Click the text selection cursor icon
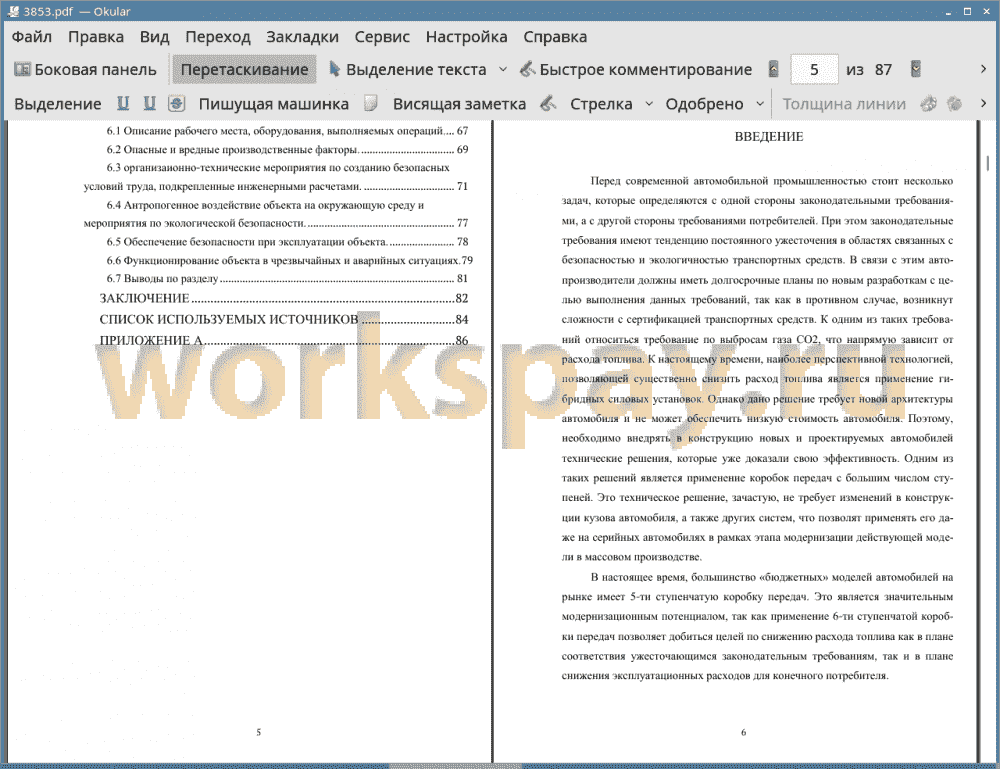 [334, 69]
